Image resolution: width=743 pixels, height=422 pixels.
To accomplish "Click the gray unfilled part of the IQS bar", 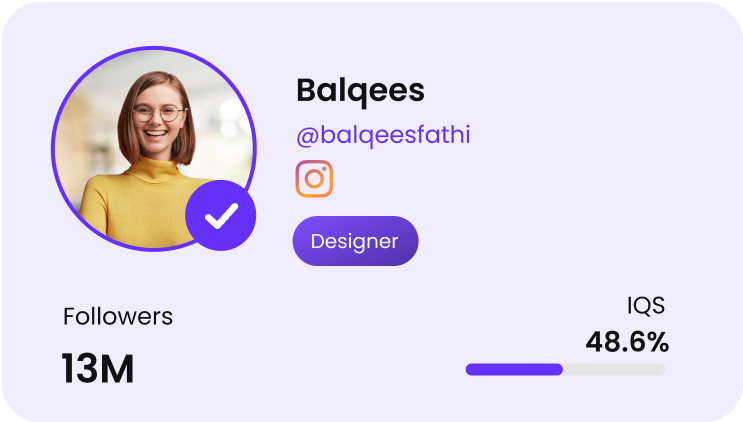I will [x=614, y=369].
